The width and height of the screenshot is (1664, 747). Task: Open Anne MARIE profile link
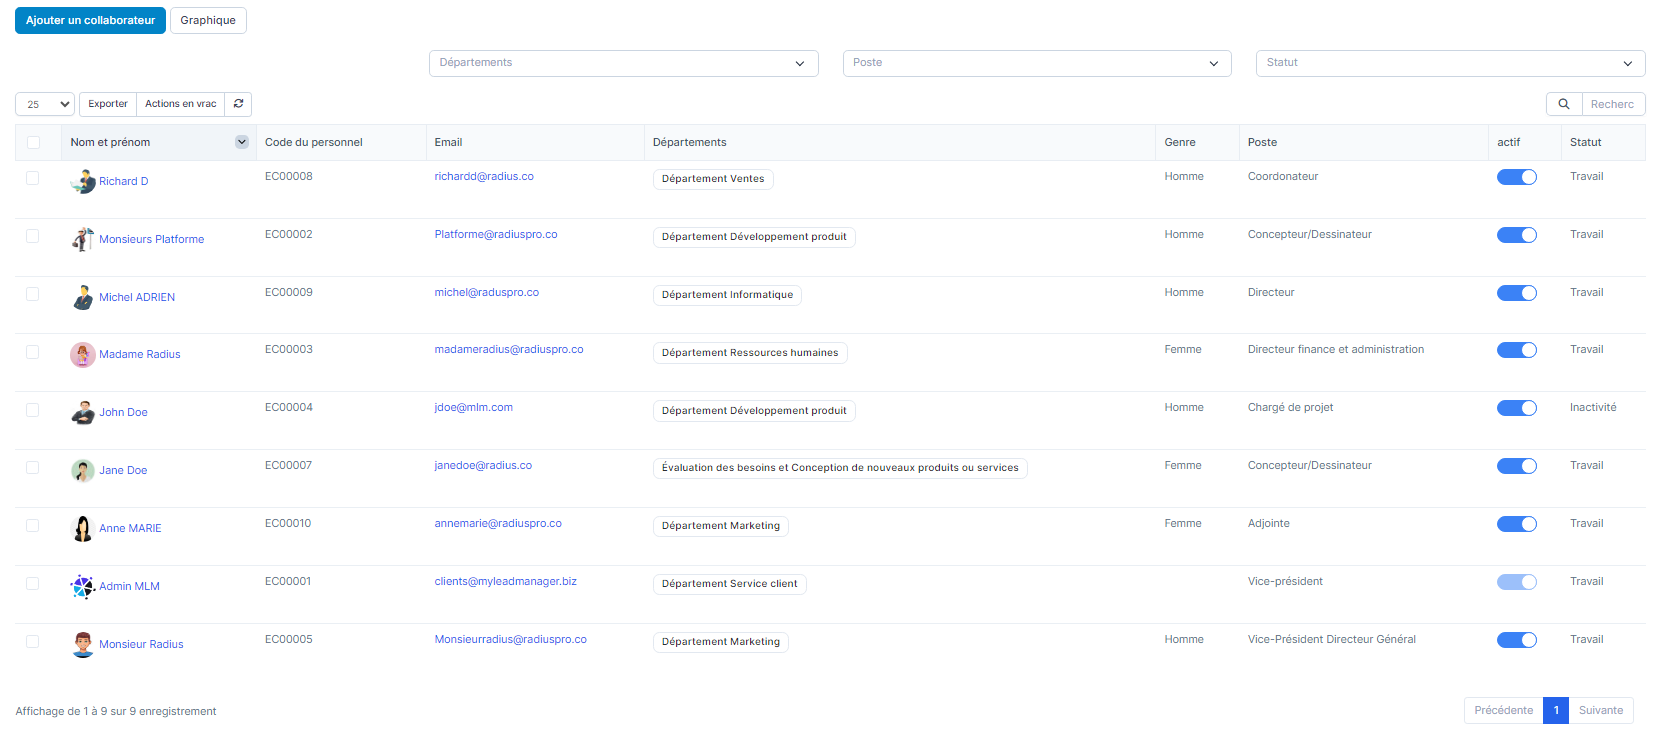tap(130, 529)
